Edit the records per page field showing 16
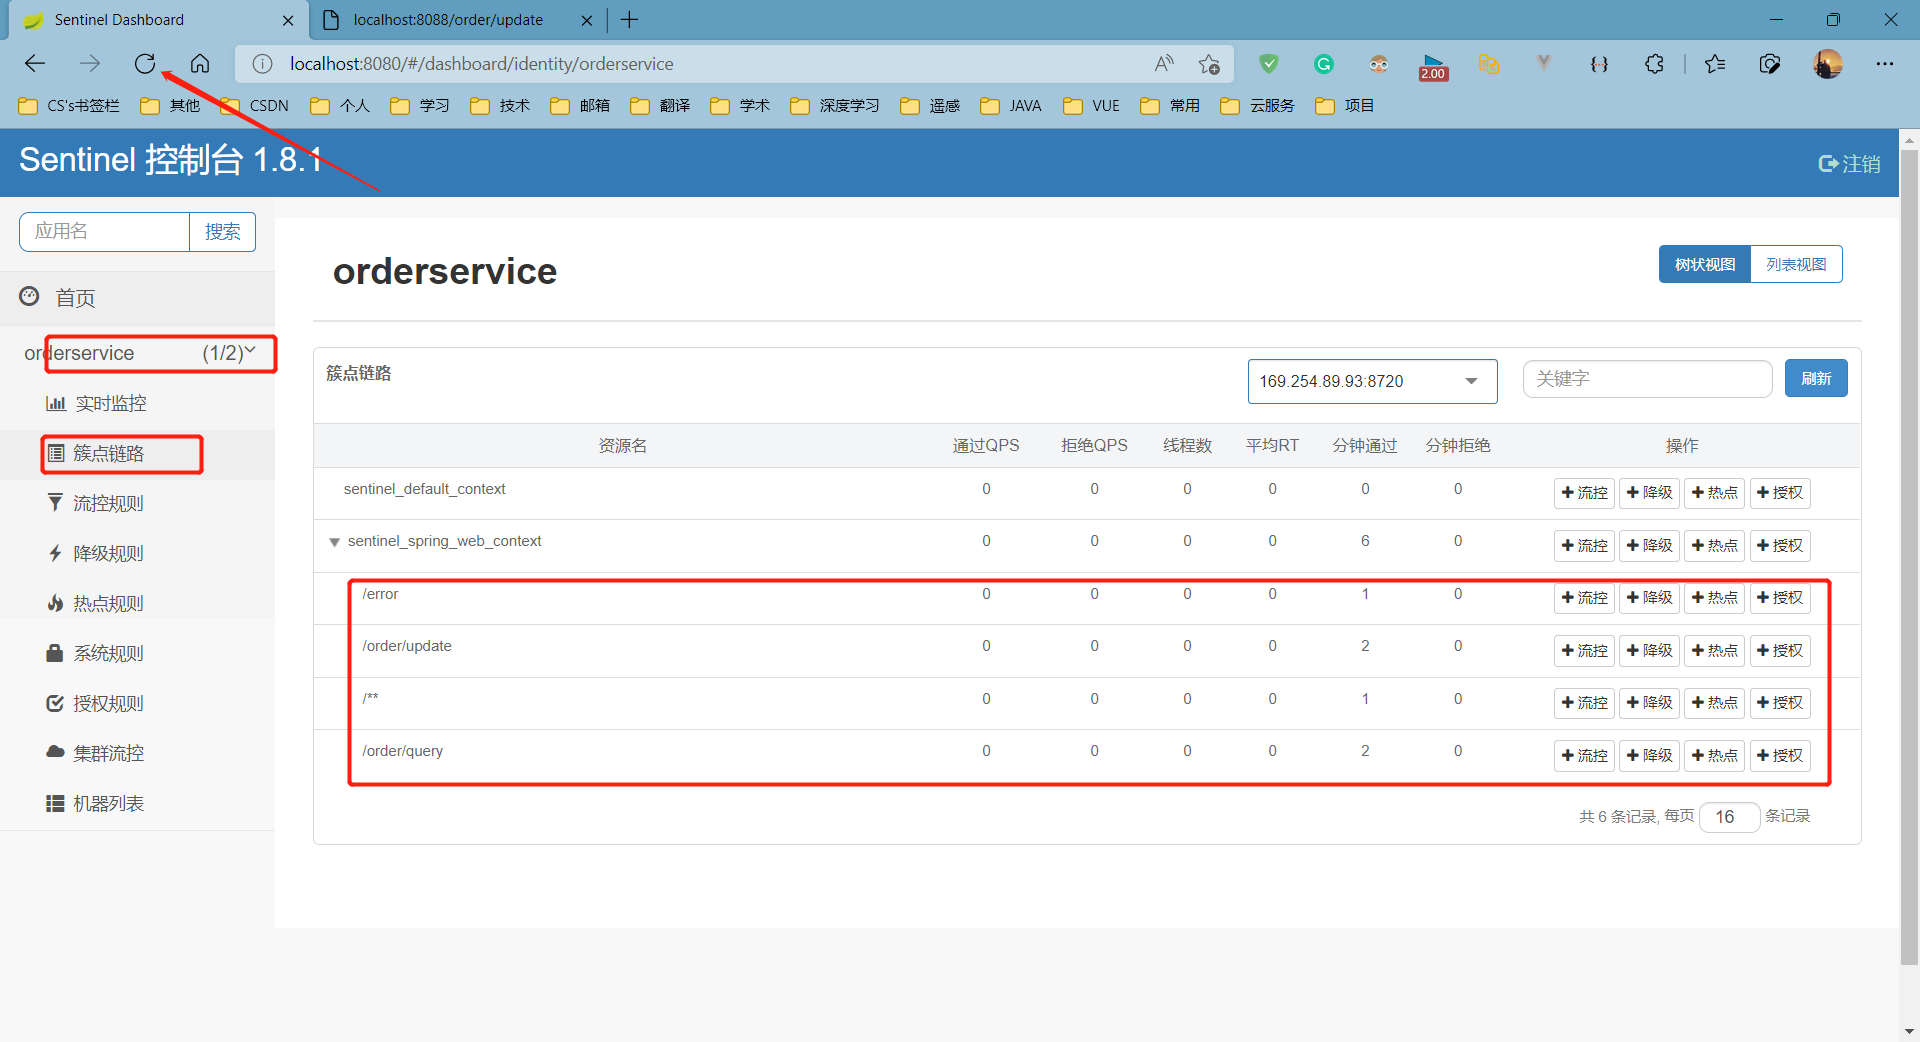The width and height of the screenshot is (1920, 1042). click(x=1729, y=817)
